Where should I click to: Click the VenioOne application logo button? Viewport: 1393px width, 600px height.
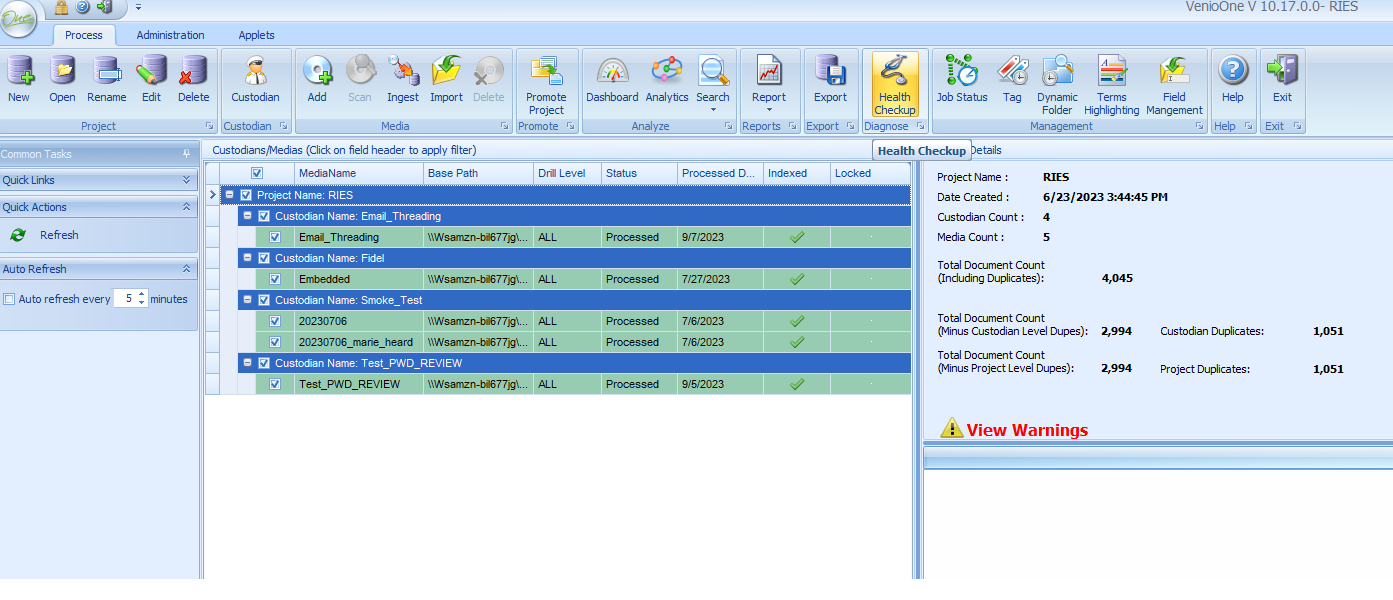18,19
